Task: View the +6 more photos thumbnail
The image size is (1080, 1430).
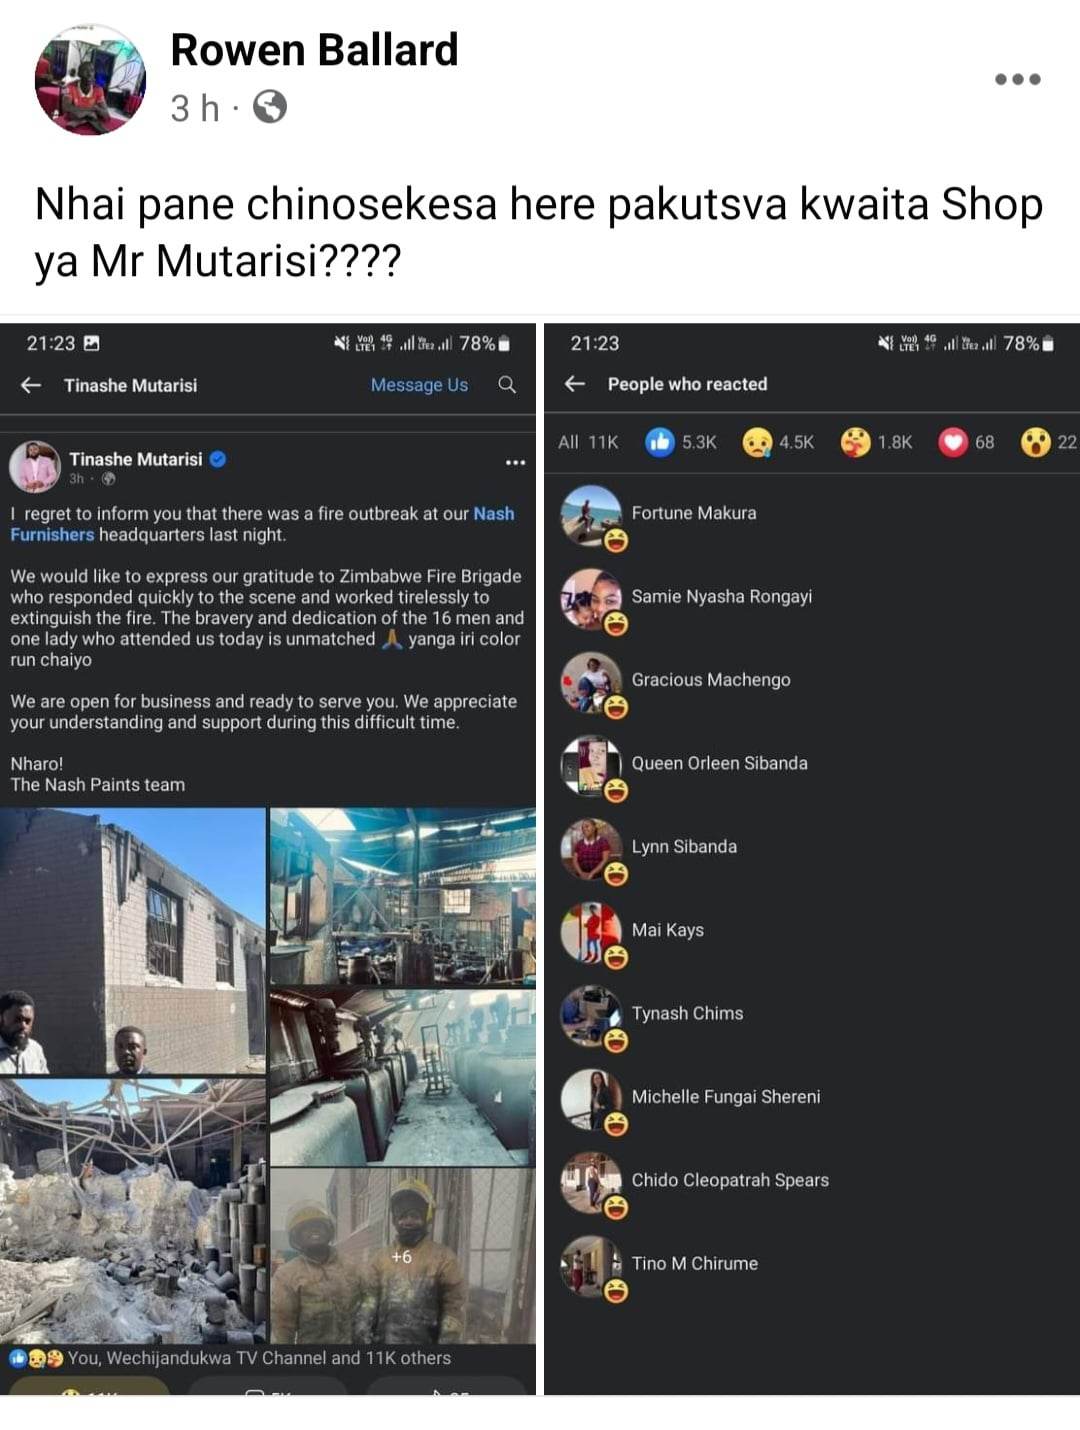Action: [x=402, y=1256]
